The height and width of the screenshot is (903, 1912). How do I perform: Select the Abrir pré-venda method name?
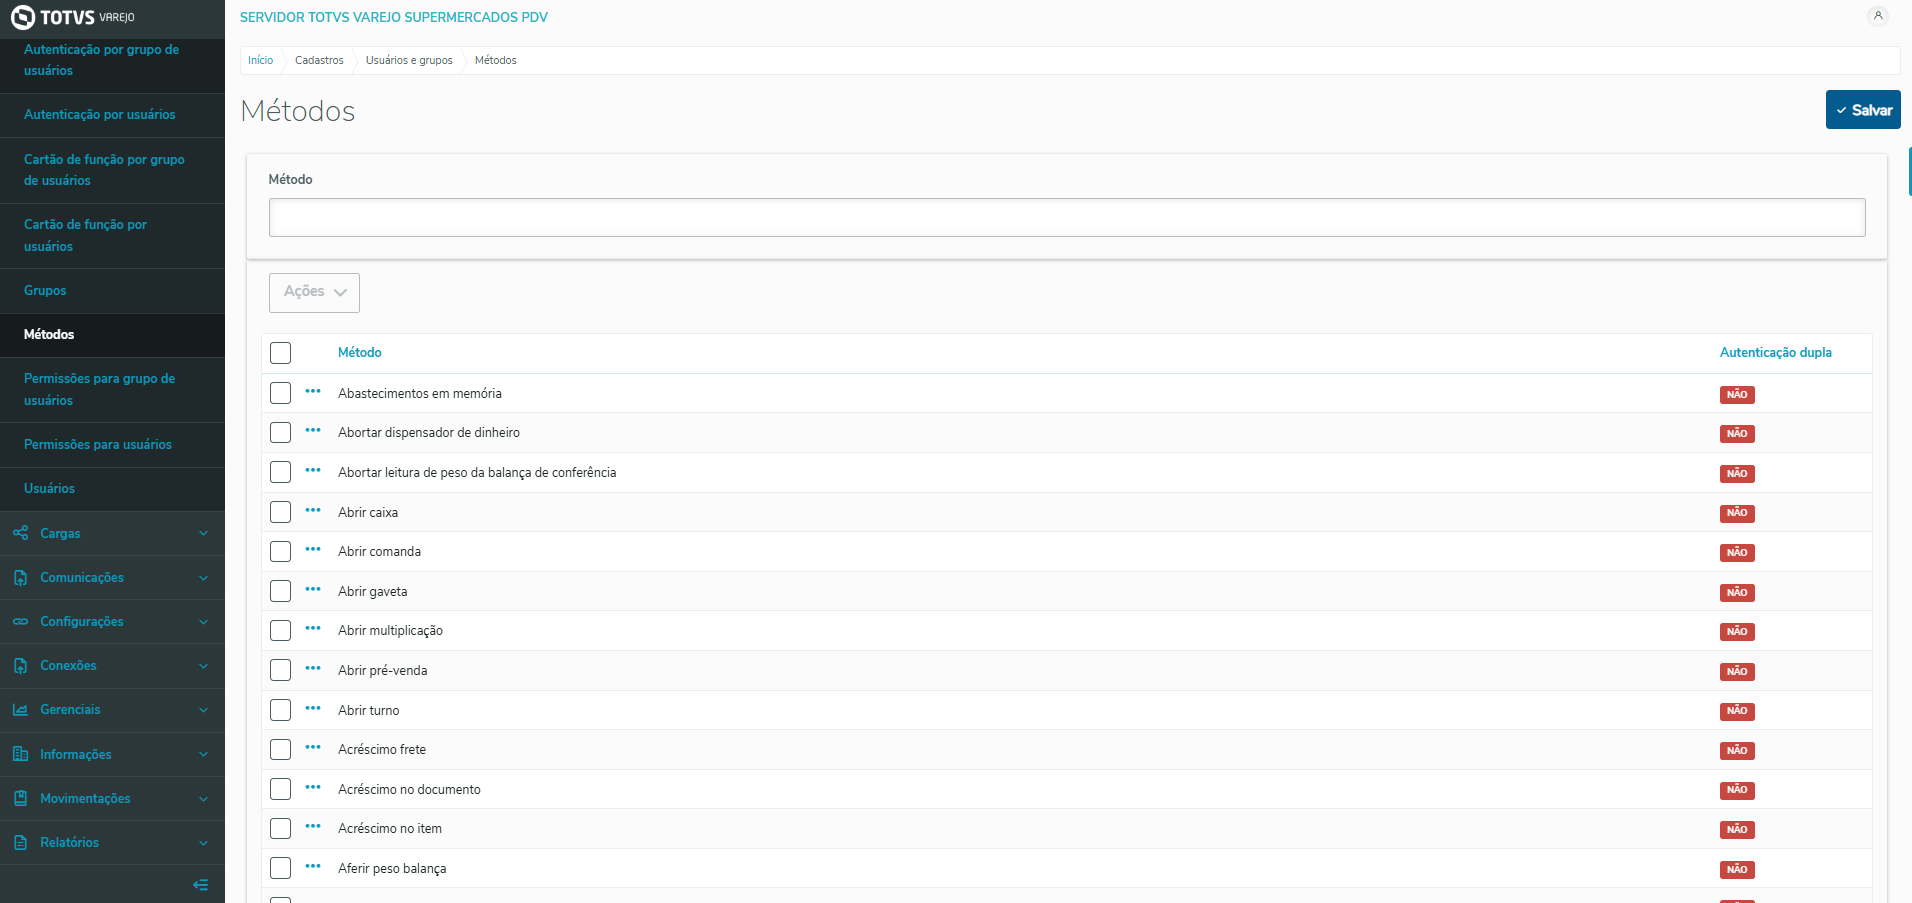point(383,671)
